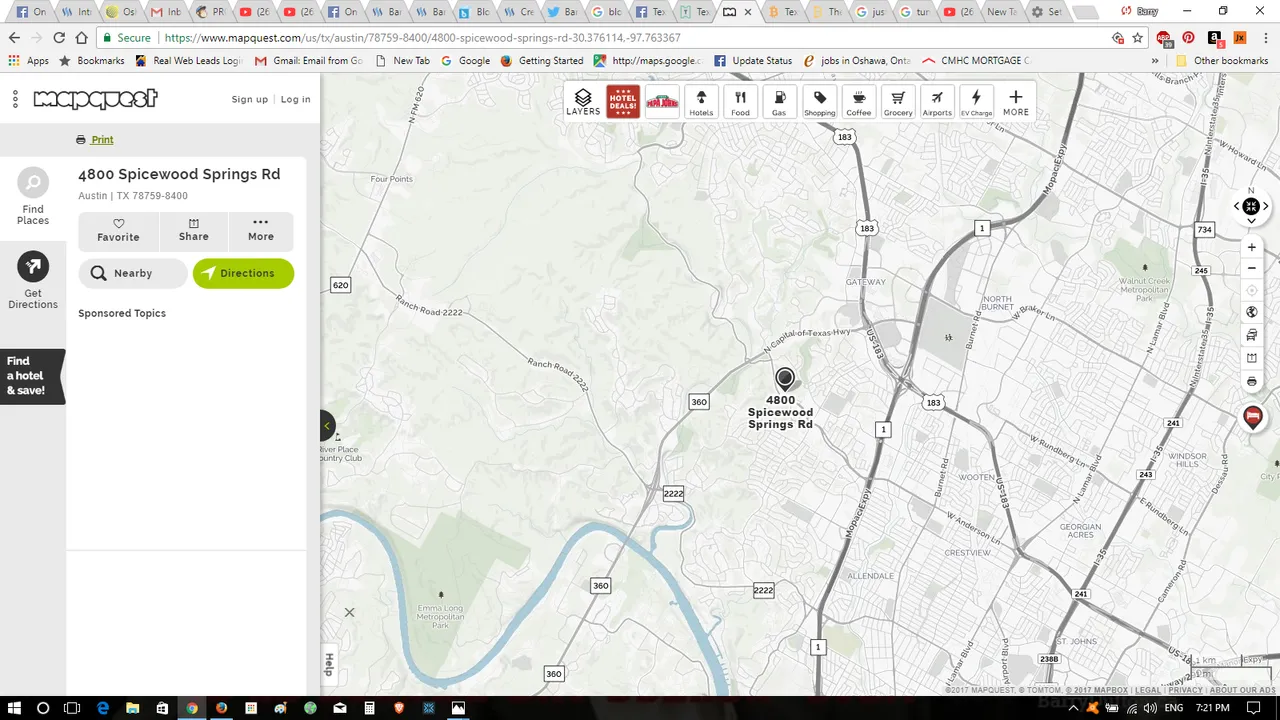Collapse the left sidebar panel arrow
The image size is (1280, 720).
coord(327,426)
